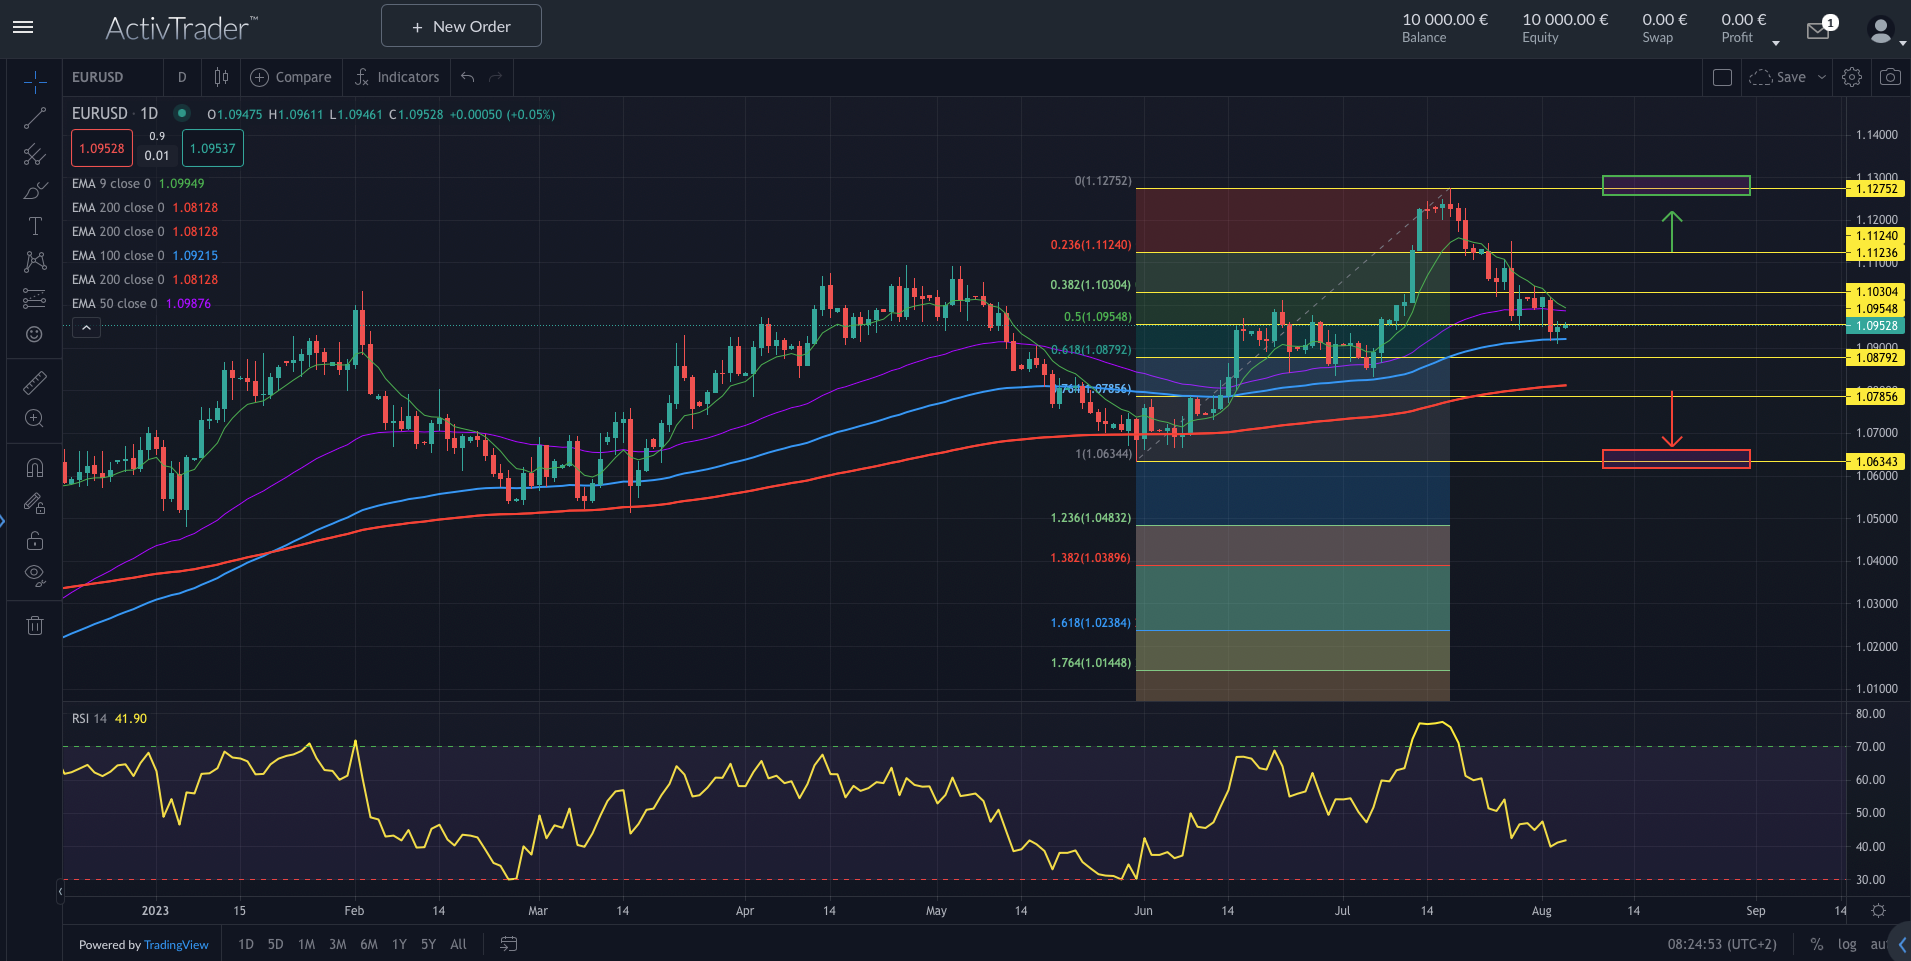Click the New Order button
Viewport: 1911px width, 961px height.
click(461, 25)
